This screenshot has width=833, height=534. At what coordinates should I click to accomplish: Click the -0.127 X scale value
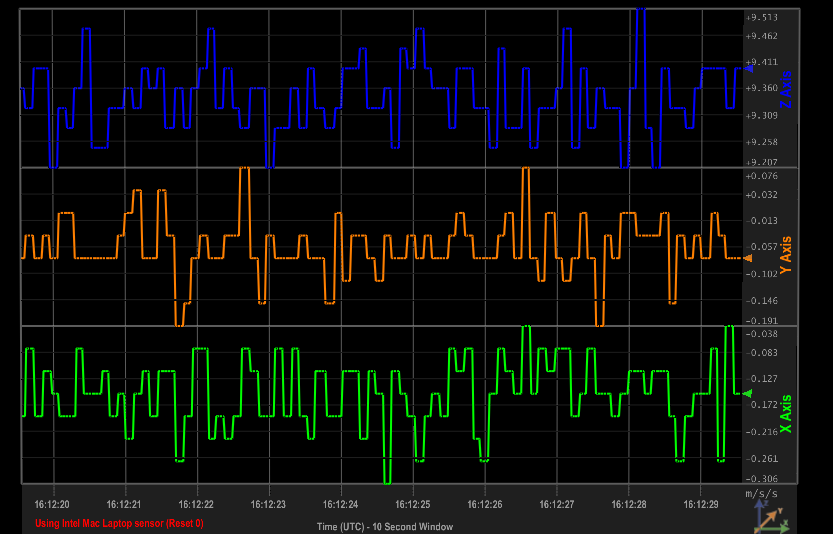(762, 378)
